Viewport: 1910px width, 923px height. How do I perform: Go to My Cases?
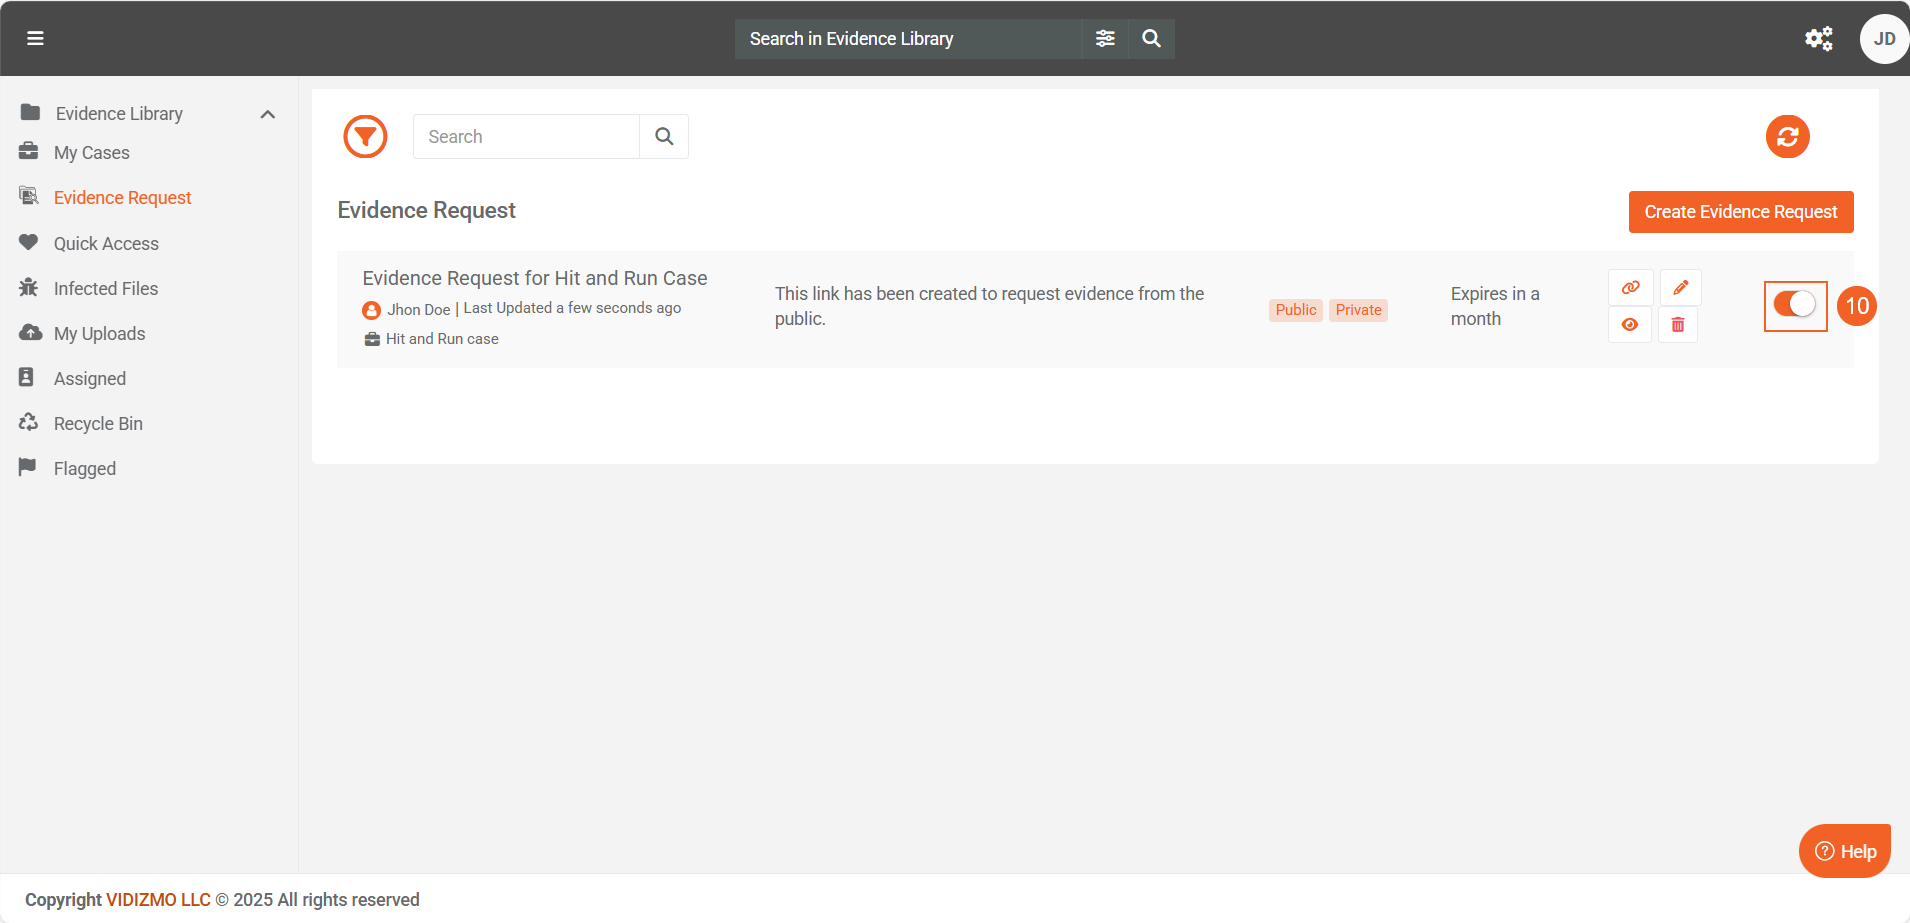point(91,153)
